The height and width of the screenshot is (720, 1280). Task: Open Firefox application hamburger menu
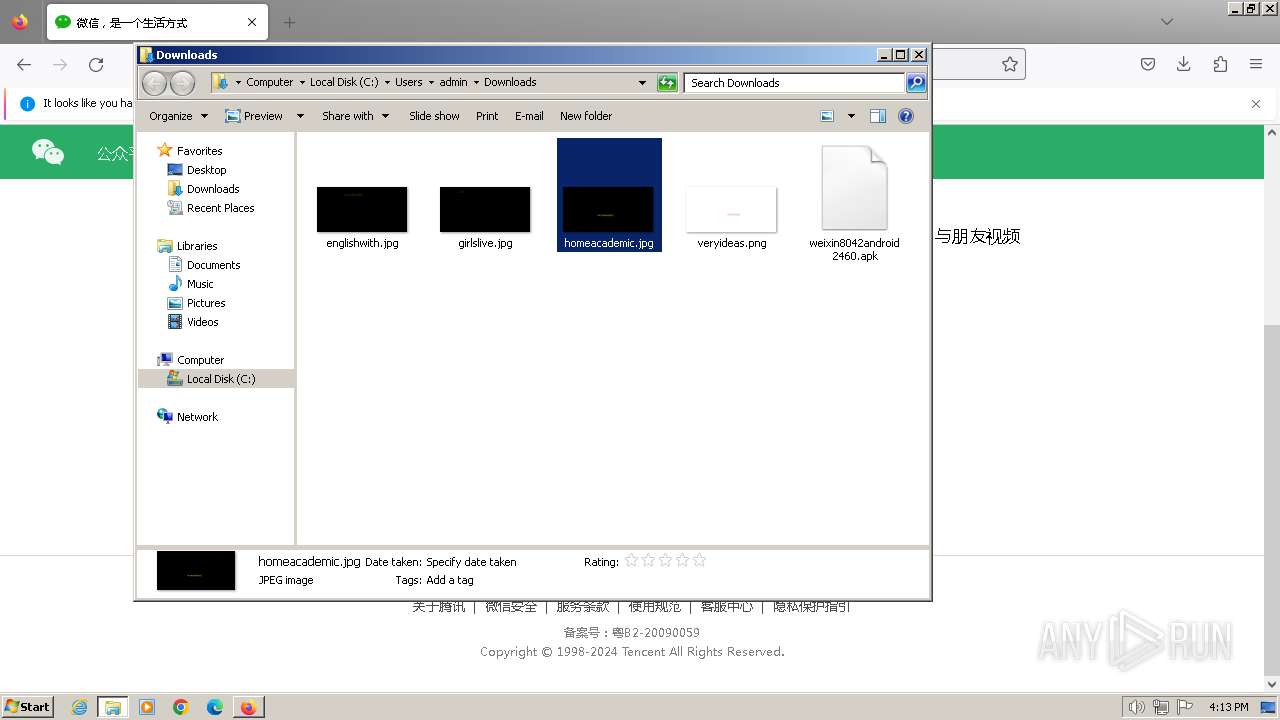1256,64
